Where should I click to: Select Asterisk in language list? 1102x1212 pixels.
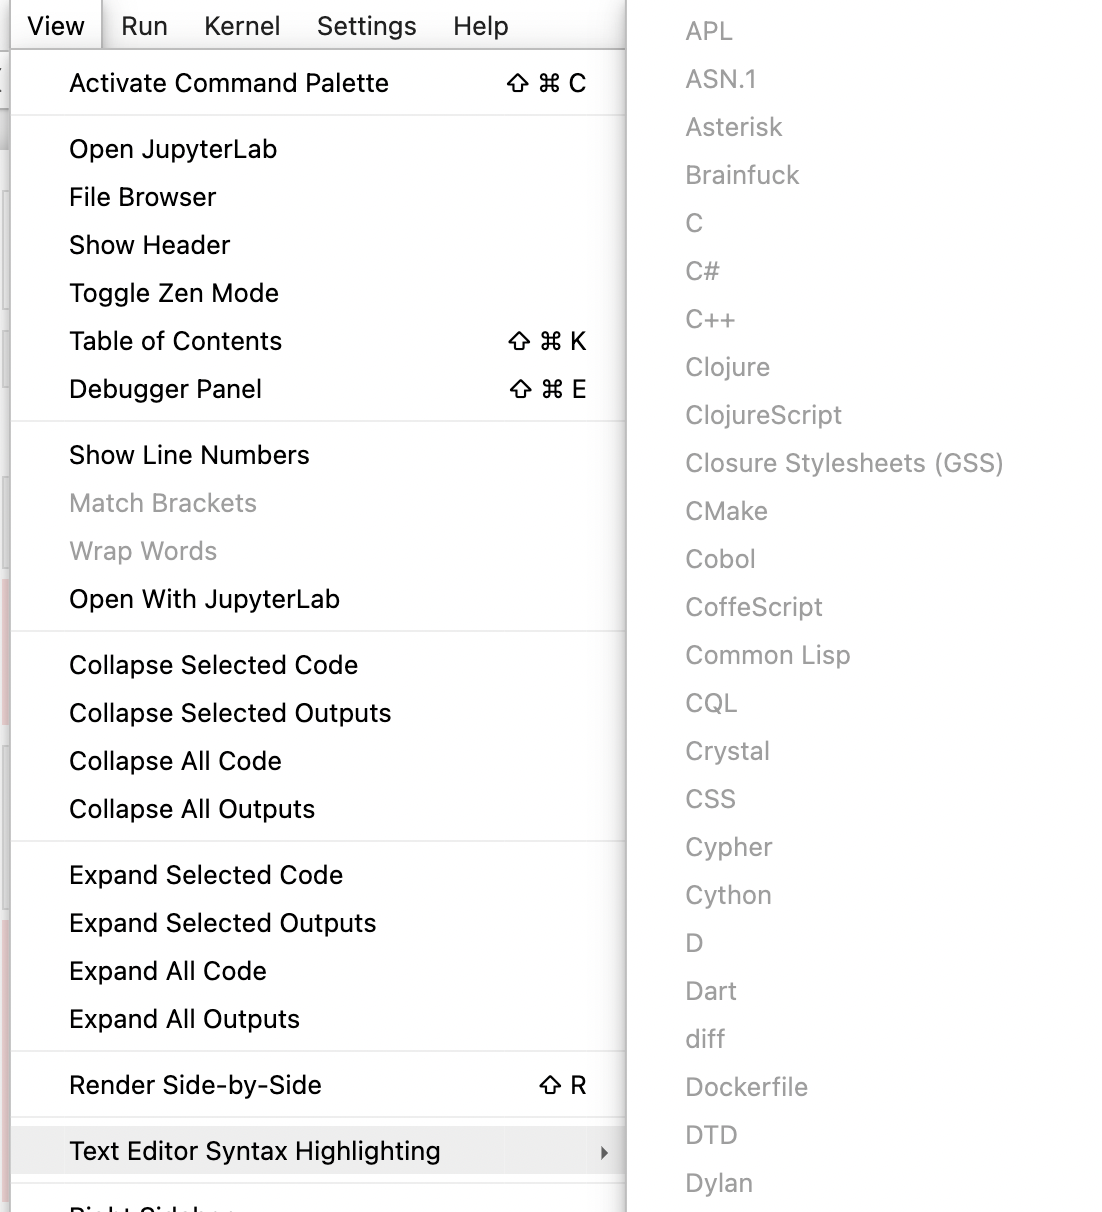click(734, 127)
